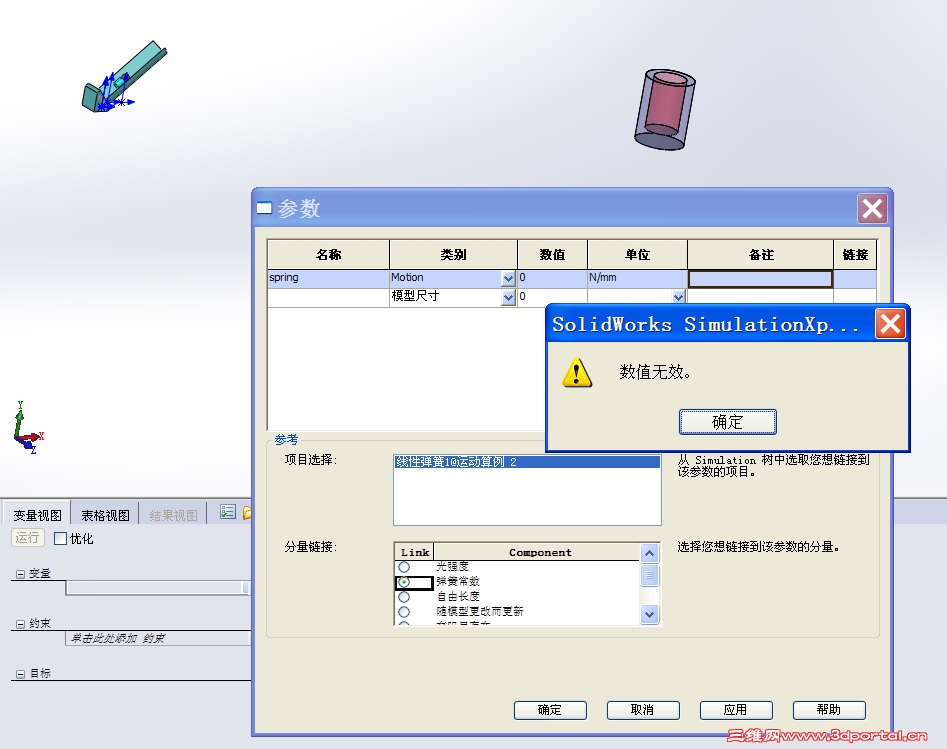Open the unit dropdown in the second row

click(678, 297)
